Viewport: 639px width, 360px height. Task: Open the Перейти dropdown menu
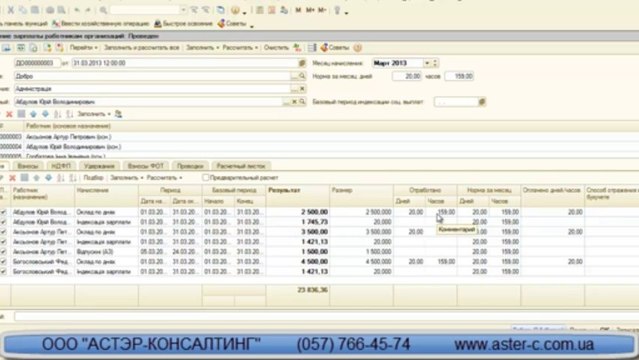(84, 48)
